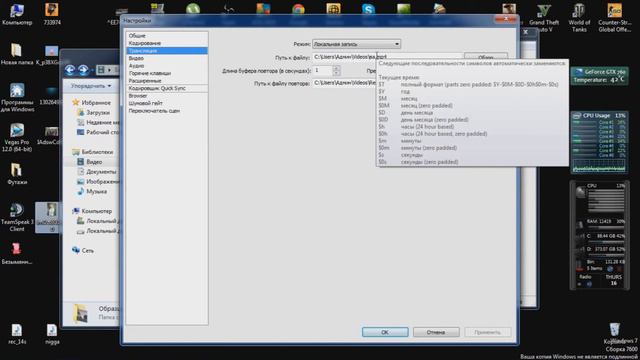This screenshot has width=640, height=360.
Task: Open the Аудио settings section
Action: click(x=136, y=66)
